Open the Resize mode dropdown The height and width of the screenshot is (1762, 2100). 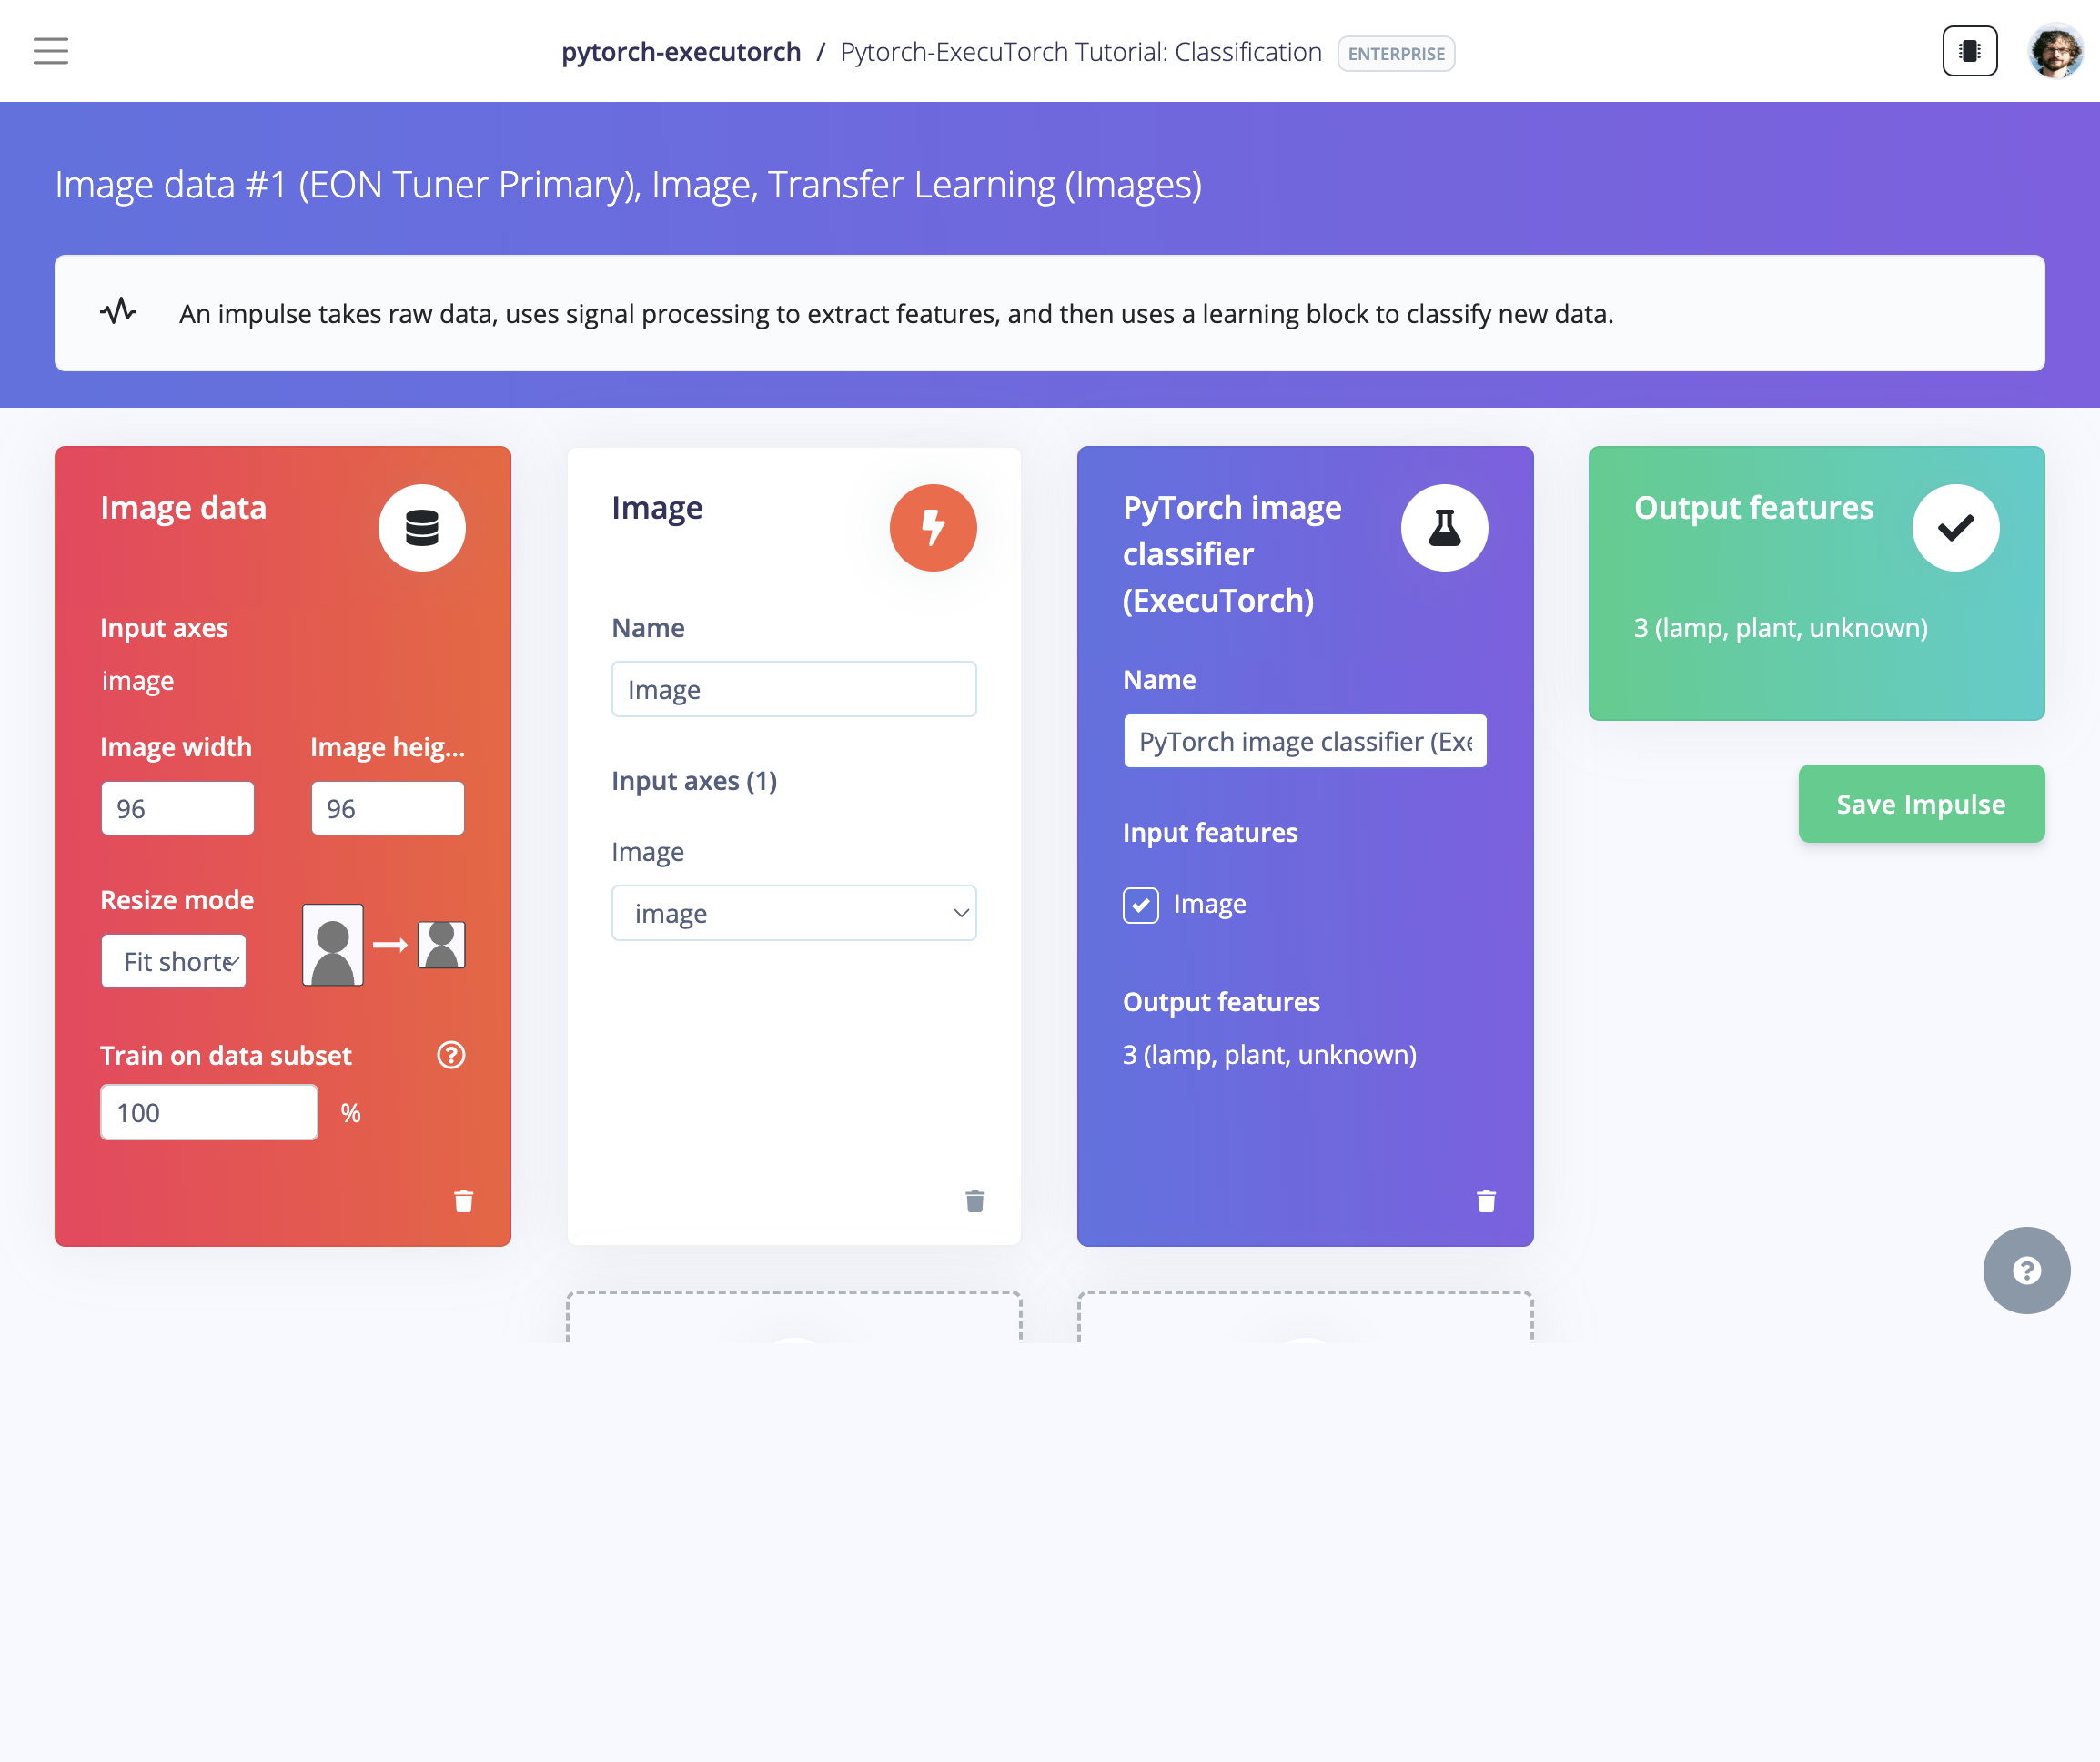(x=173, y=961)
